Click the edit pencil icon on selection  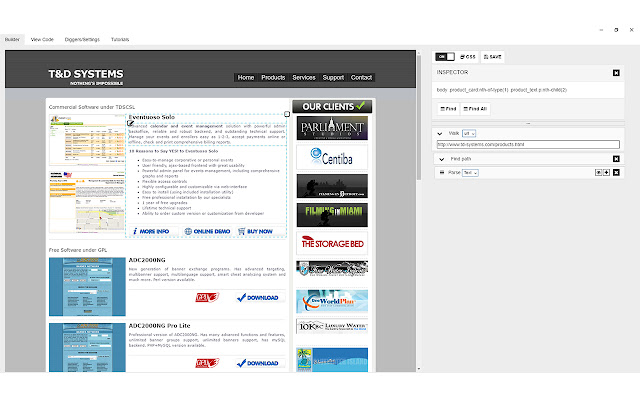131,123
